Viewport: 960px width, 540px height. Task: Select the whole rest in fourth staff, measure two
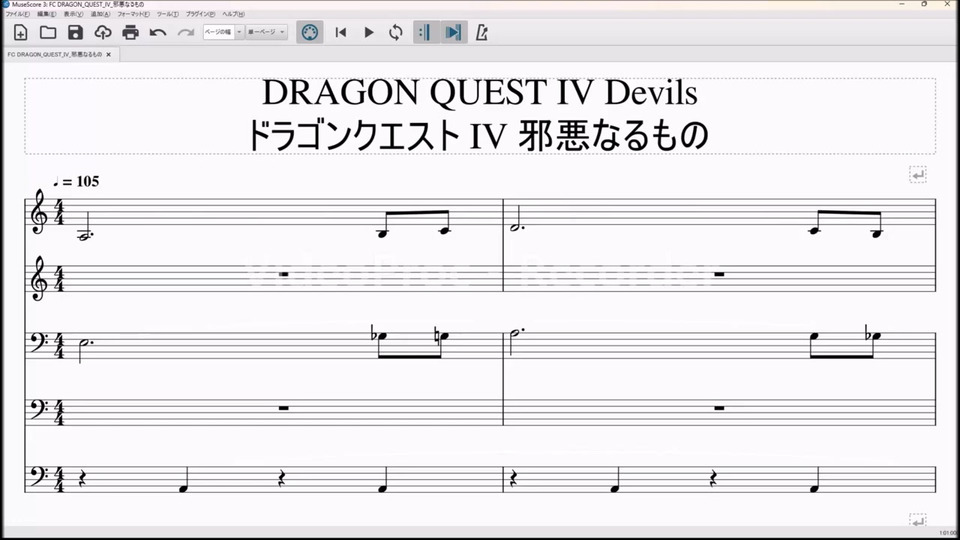[719, 408]
